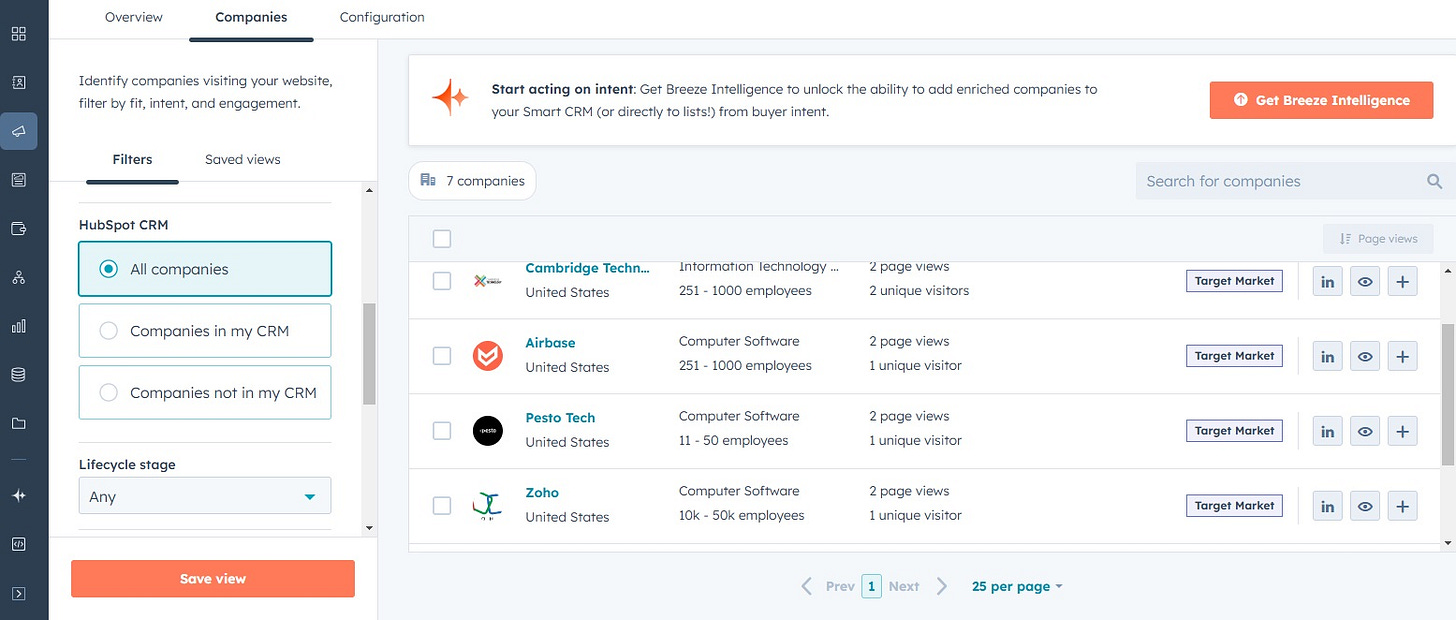Go to previous page with left chevron
The image size is (1456, 620).
pyautogui.click(x=806, y=586)
